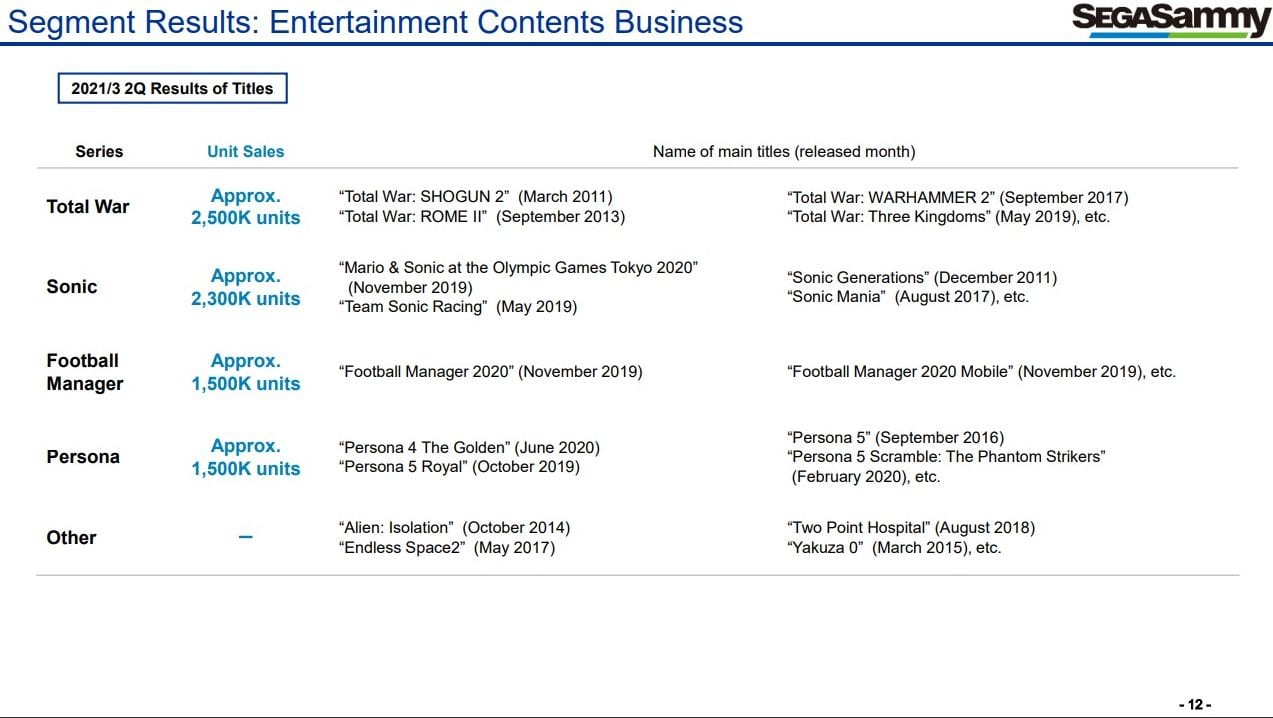Select the 'Other' series label
The height and width of the screenshot is (718, 1273).
pos(71,538)
